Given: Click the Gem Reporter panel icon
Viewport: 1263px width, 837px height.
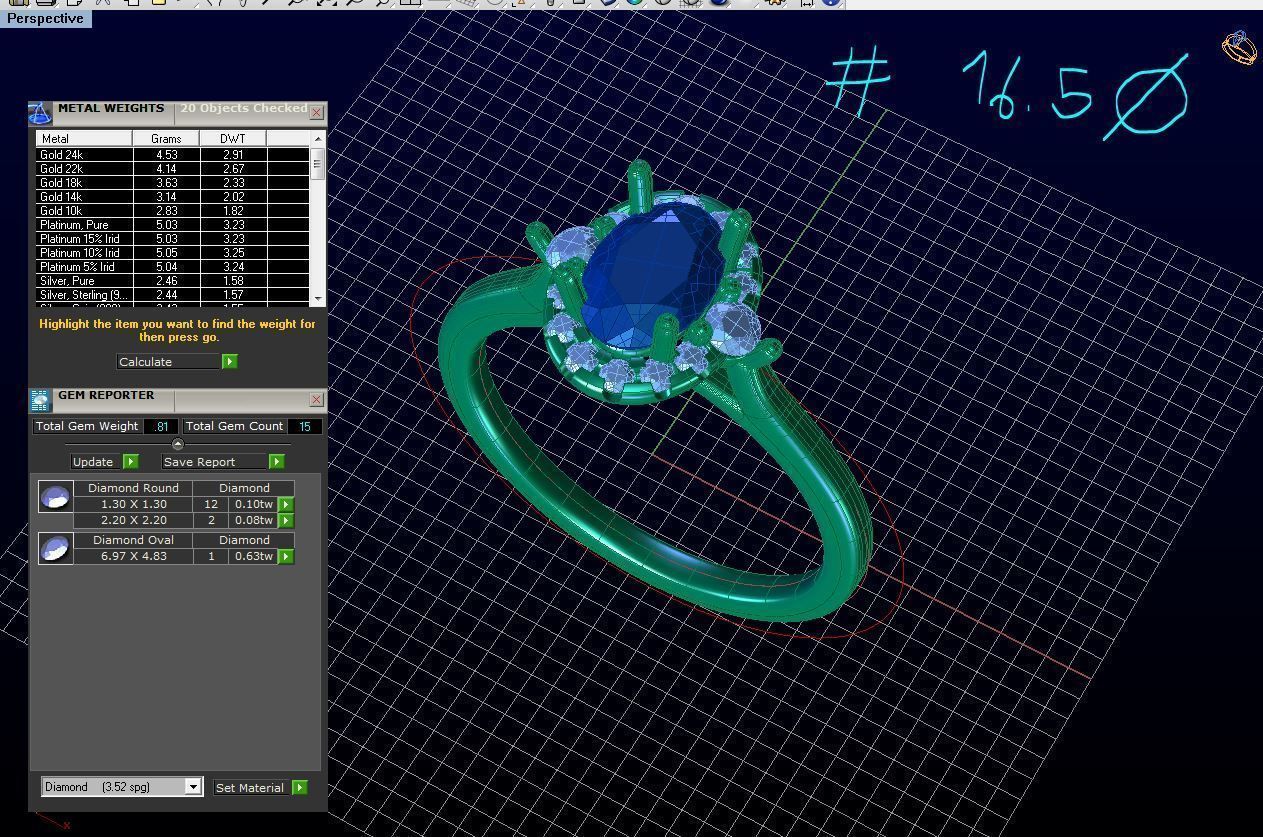Looking at the screenshot, I should click(x=39, y=400).
